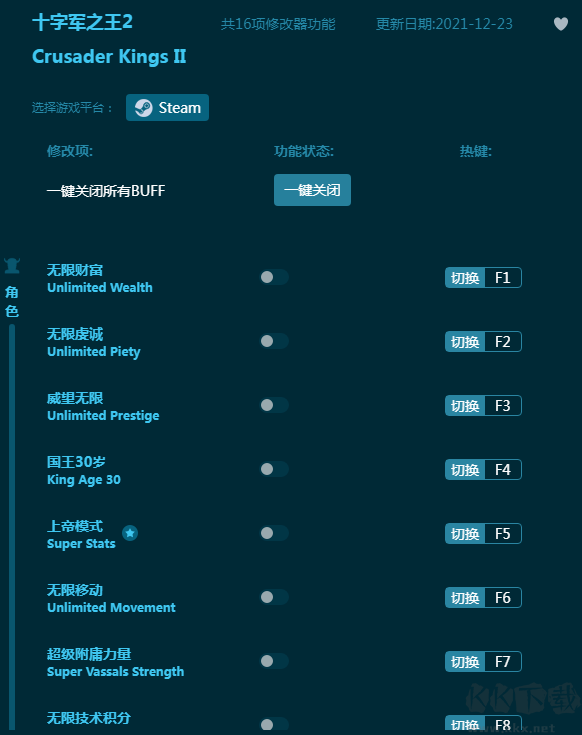Enable Super Stats god mode toggle
Viewport: 582px width, 735px height.
point(274,533)
